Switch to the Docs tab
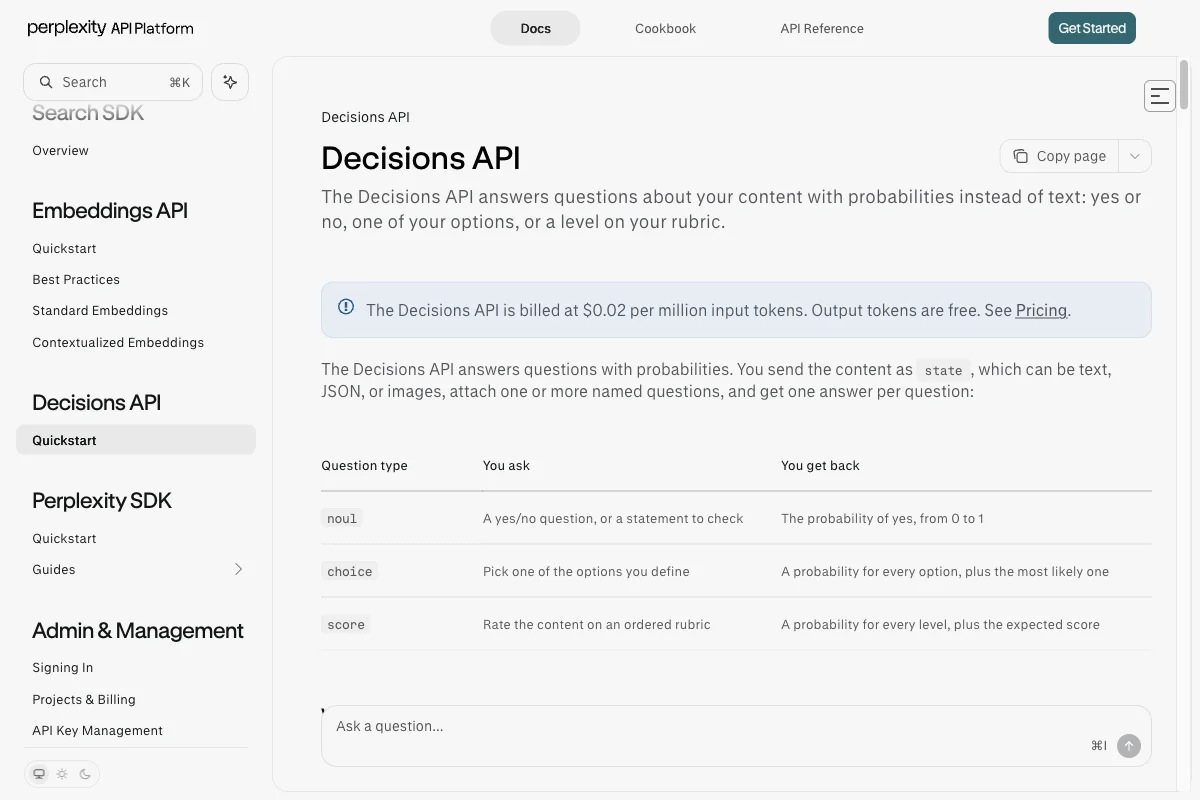Viewport: 1200px width, 800px height. click(535, 28)
